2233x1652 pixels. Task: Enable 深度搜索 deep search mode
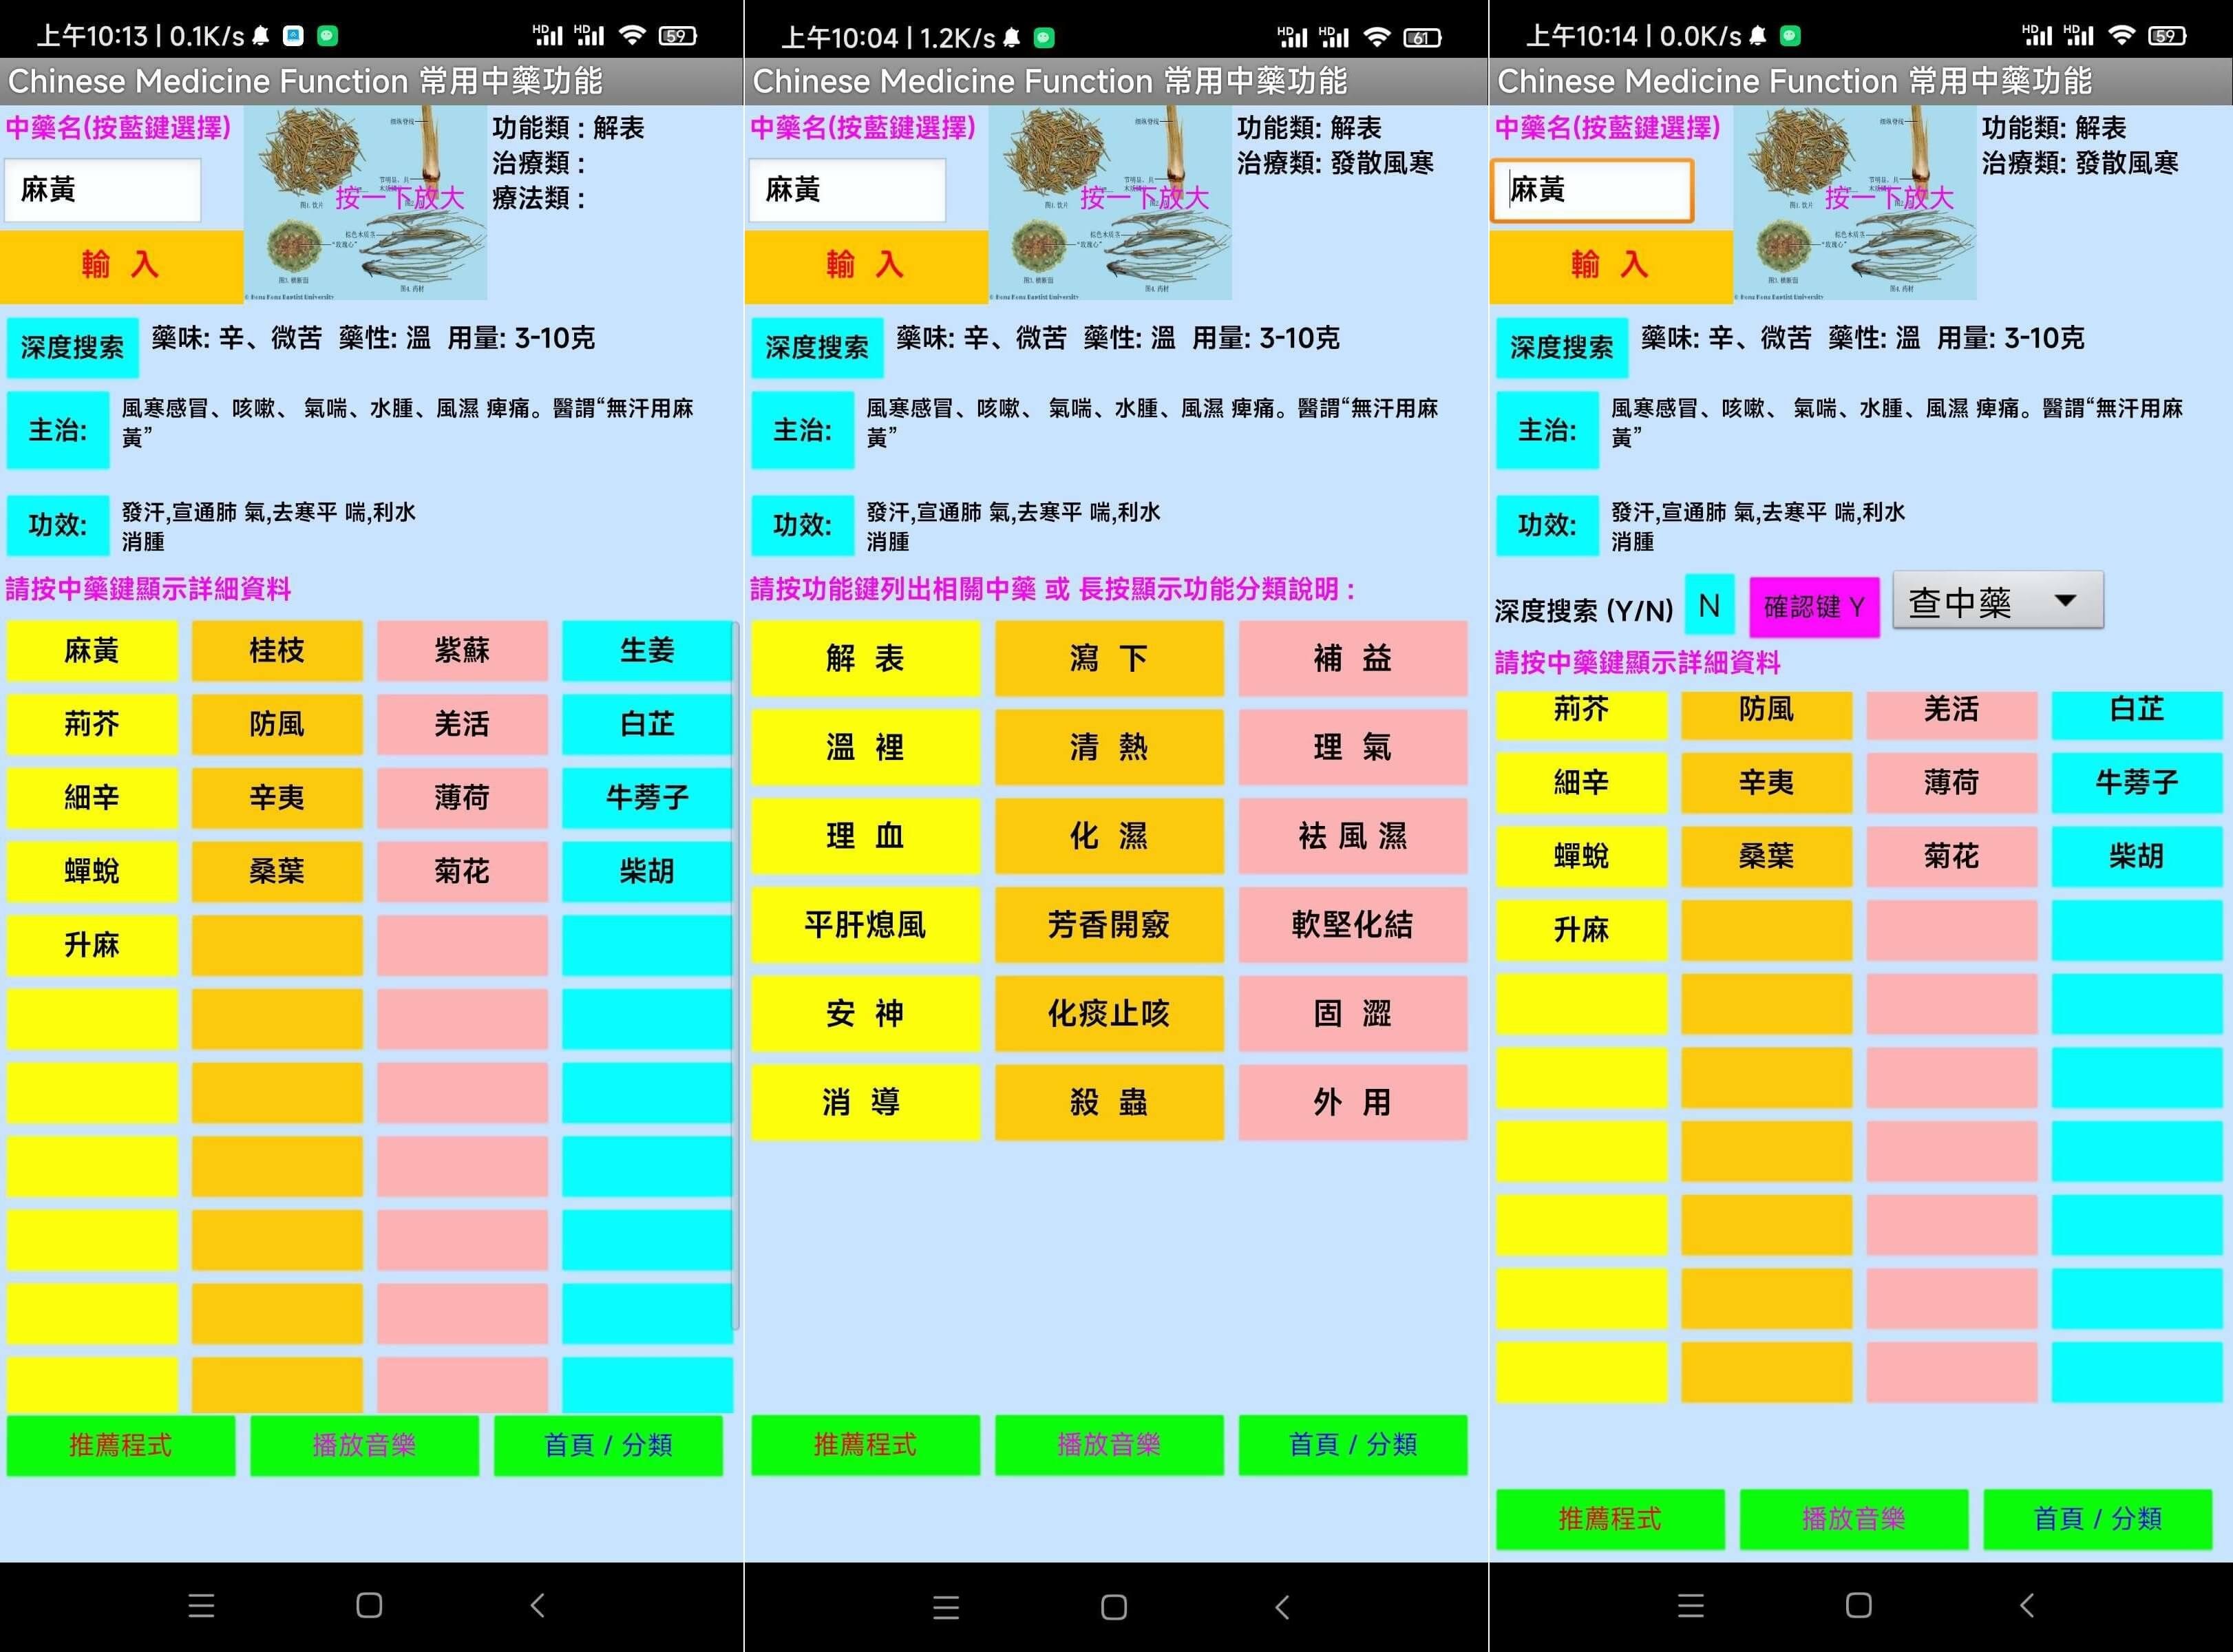click(72, 347)
